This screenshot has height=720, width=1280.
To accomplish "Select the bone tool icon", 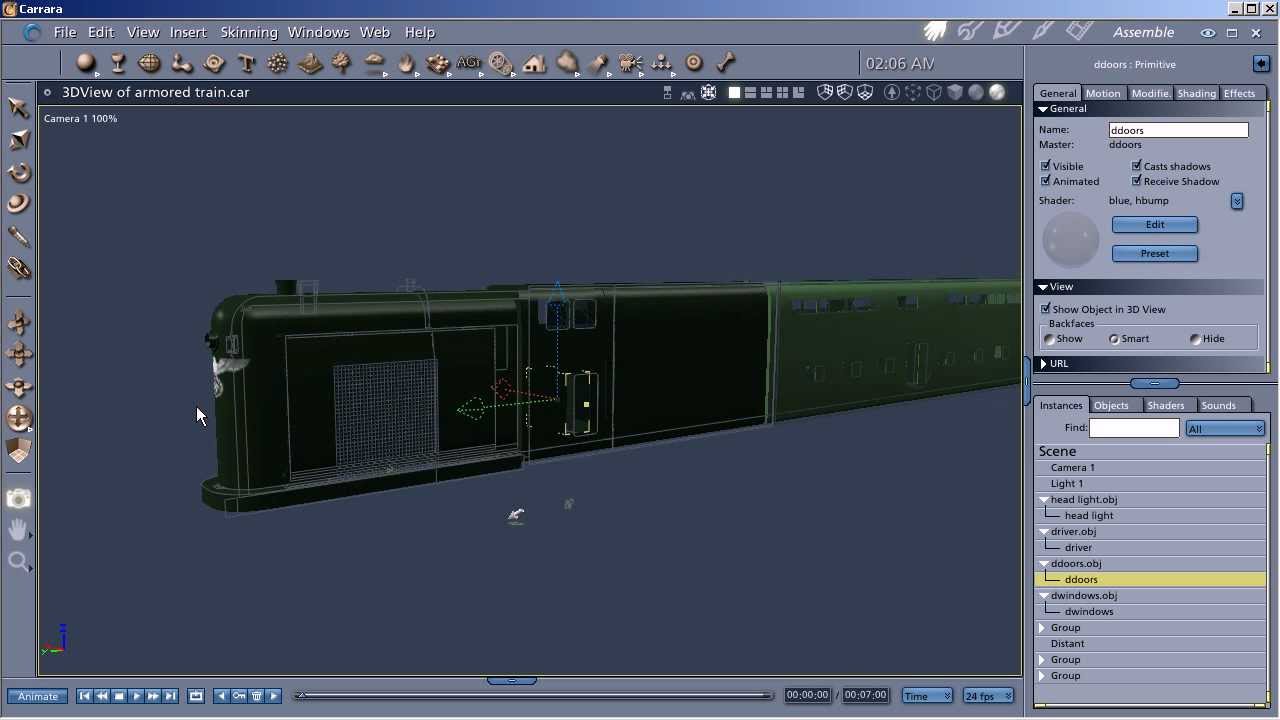I will pyautogui.click(x=726, y=63).
